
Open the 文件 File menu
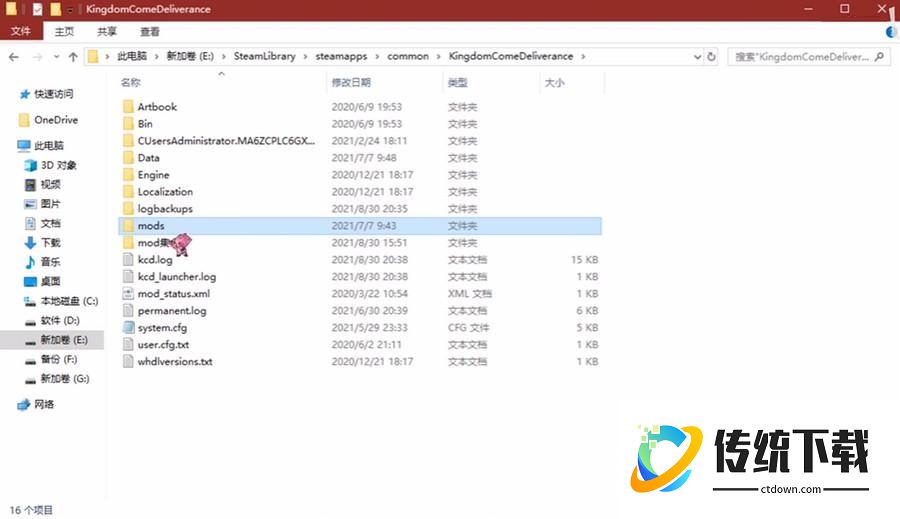(x=20, y=32)
